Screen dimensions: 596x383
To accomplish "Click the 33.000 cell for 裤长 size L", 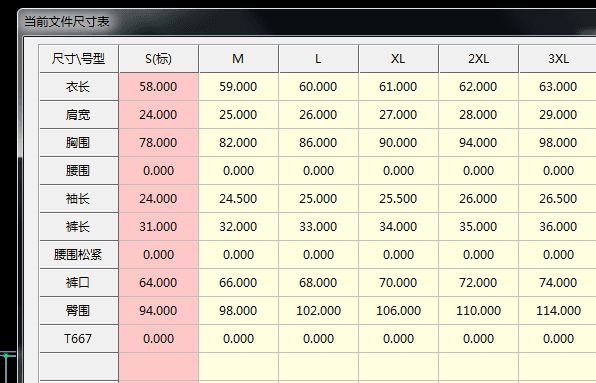I will click(319, 227).
